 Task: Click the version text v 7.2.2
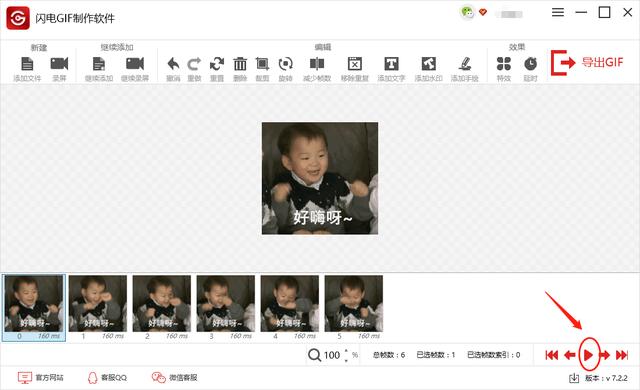607,378
